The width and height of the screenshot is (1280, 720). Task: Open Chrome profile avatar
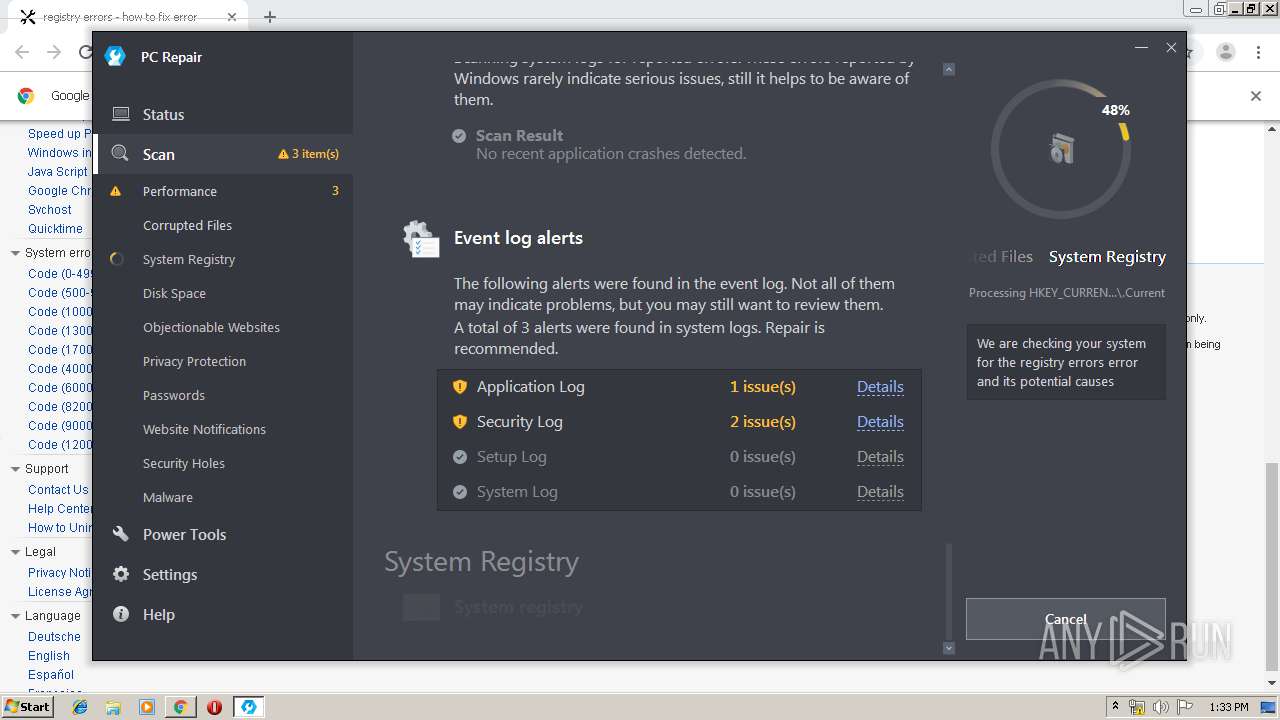click(1226, 52)
